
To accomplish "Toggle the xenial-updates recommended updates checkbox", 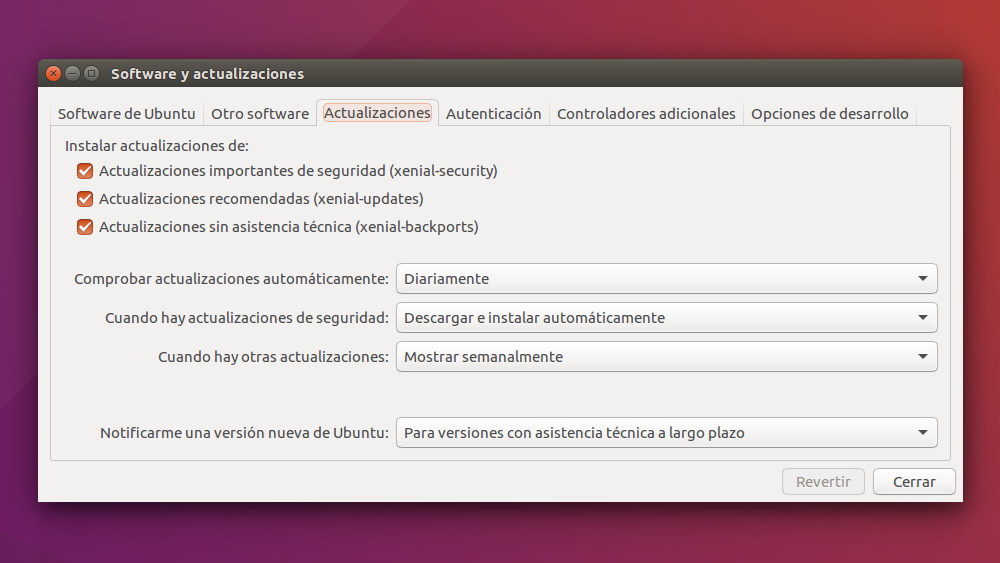I will tap(85, 199).
